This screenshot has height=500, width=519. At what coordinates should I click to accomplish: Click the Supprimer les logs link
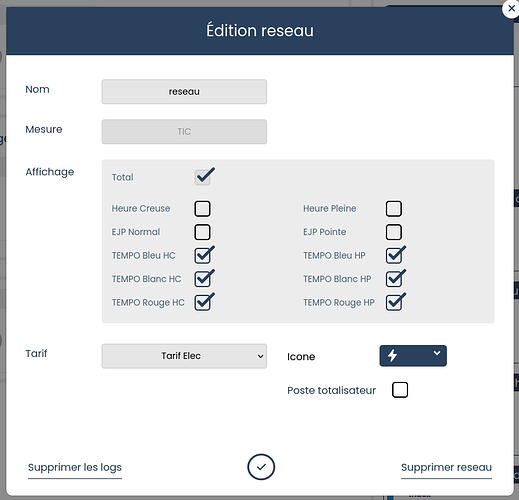point(75,467)
